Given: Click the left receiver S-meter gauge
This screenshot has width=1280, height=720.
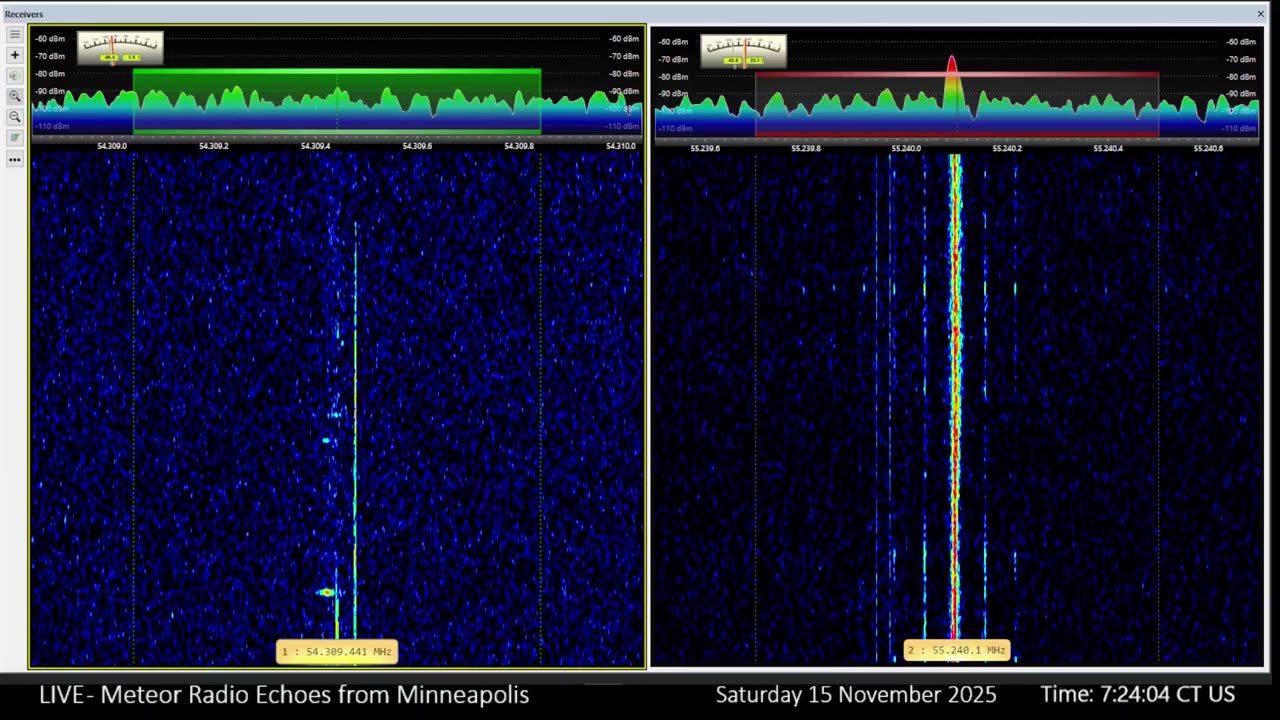Looking at the screenshot, I should [120, 48].
